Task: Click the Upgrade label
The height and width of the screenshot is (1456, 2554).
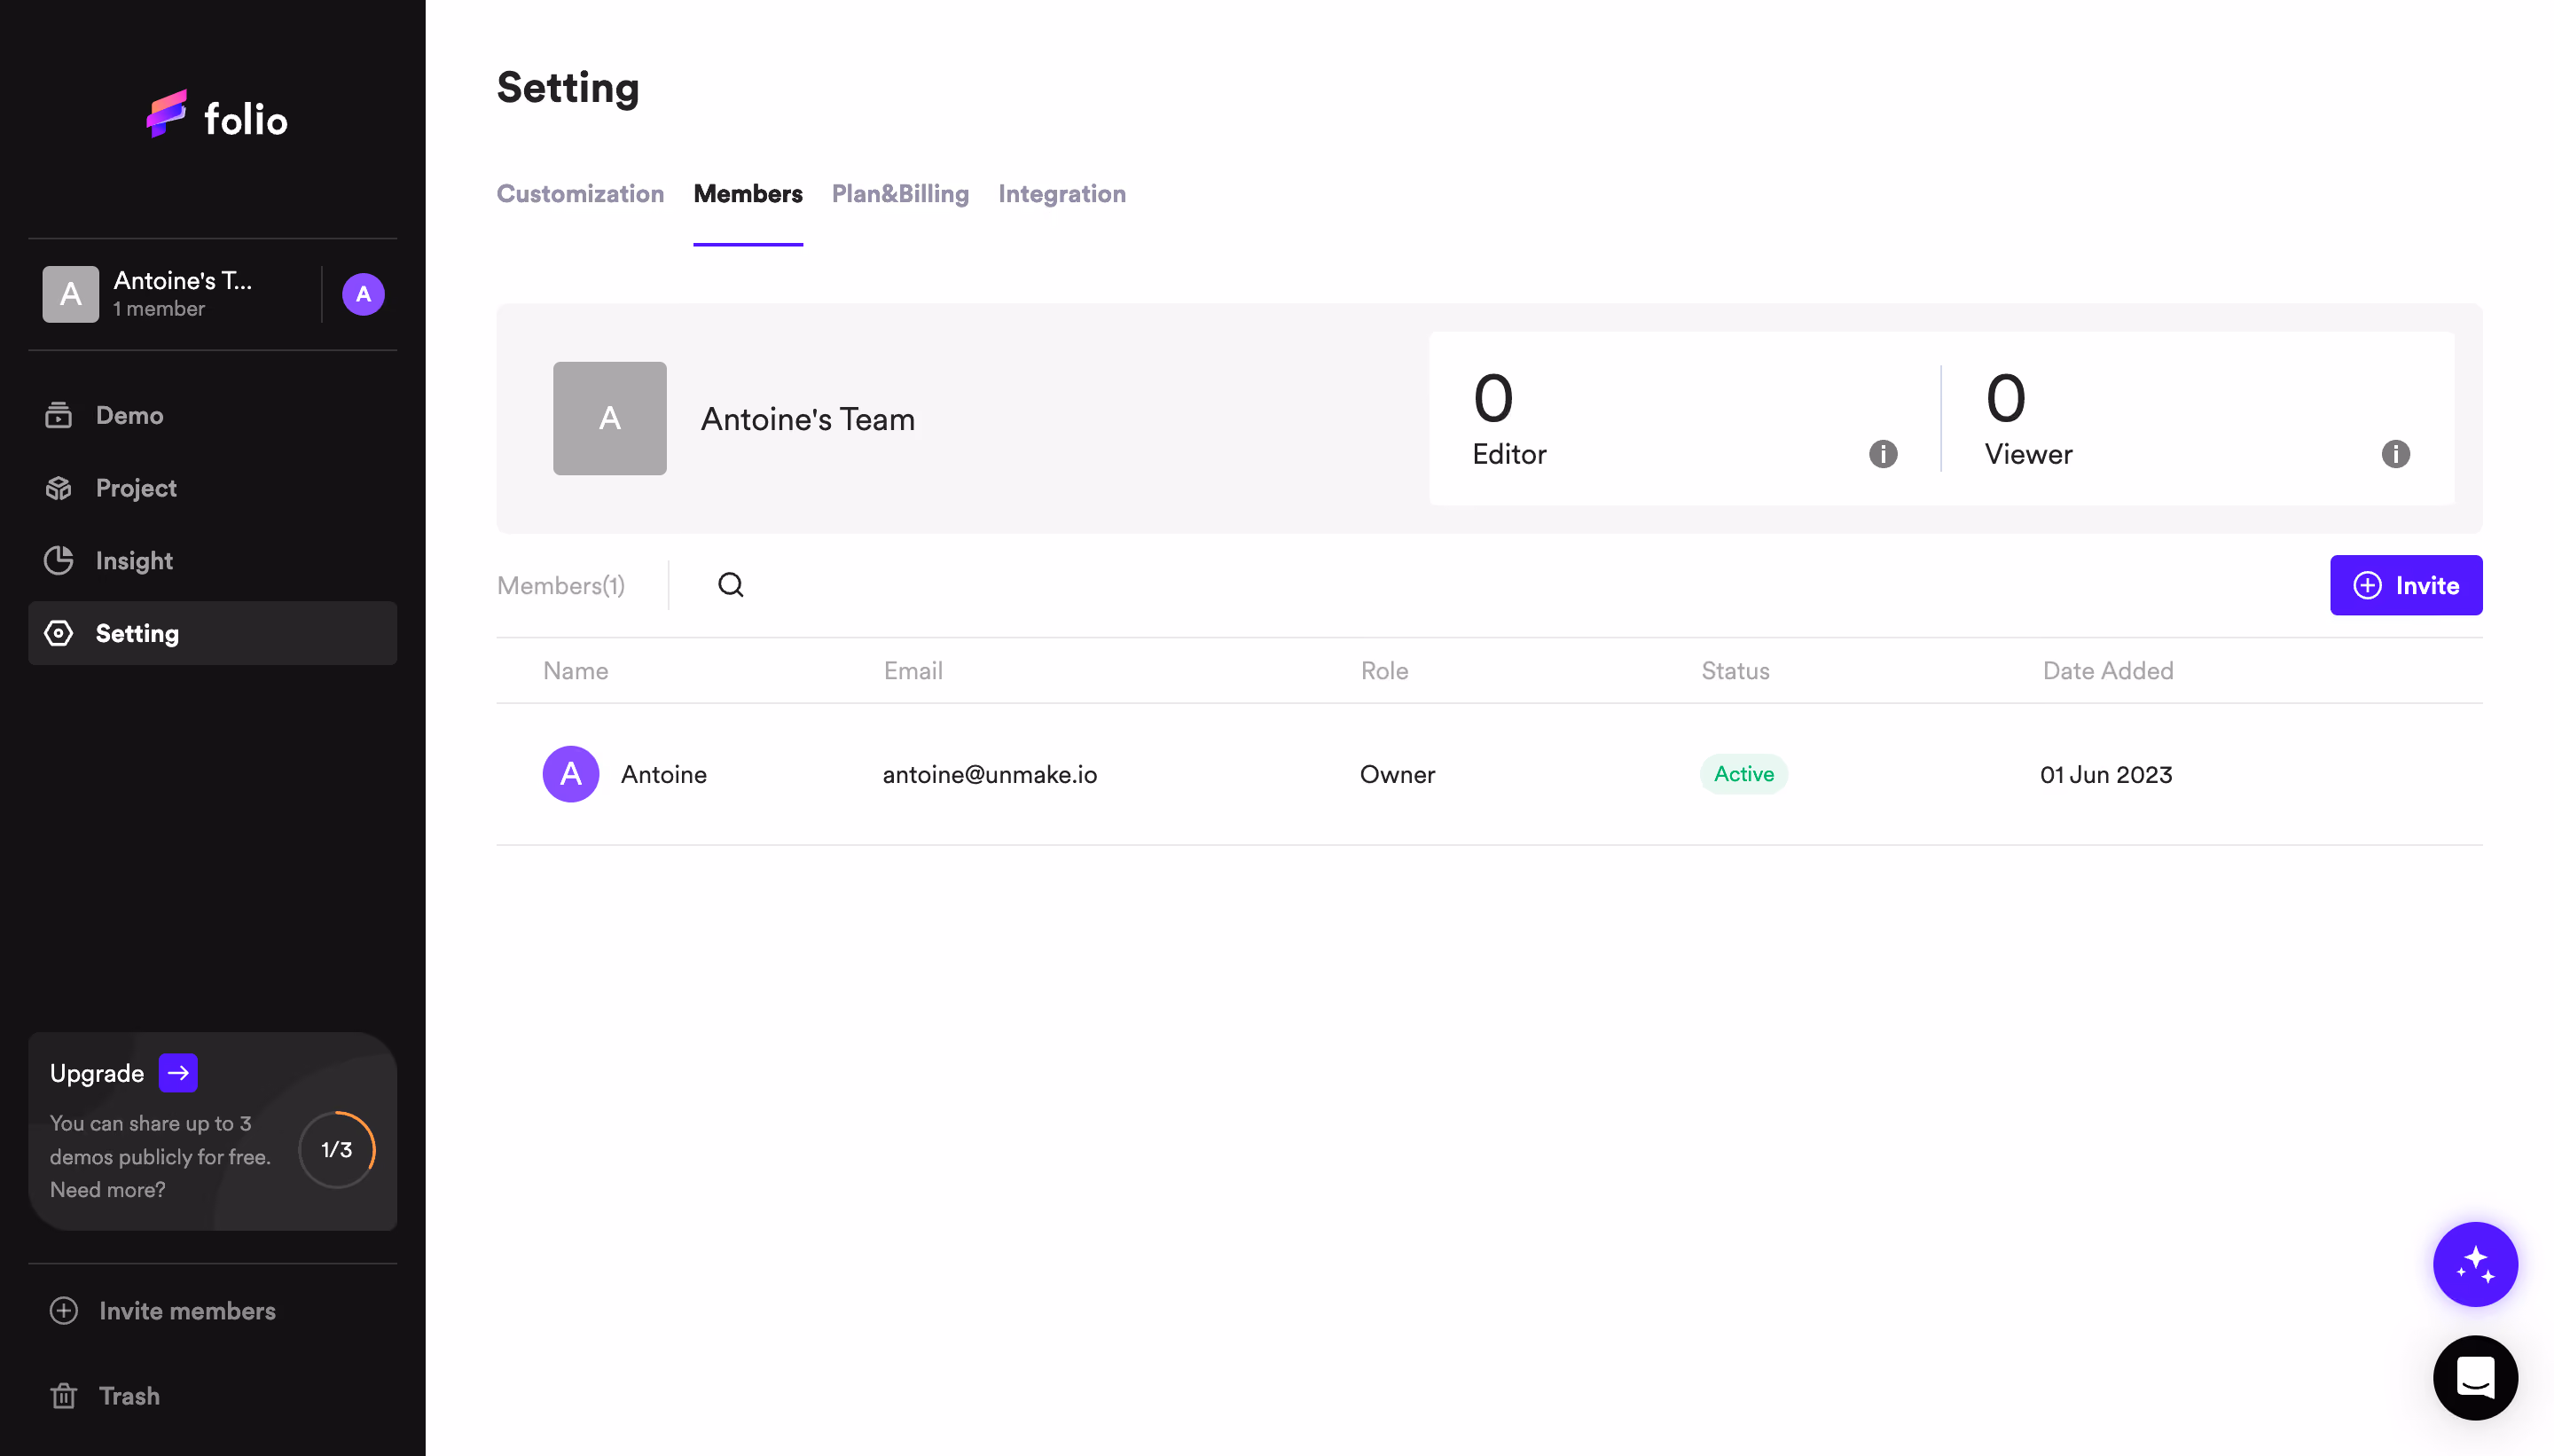Action: [97, 1073]
